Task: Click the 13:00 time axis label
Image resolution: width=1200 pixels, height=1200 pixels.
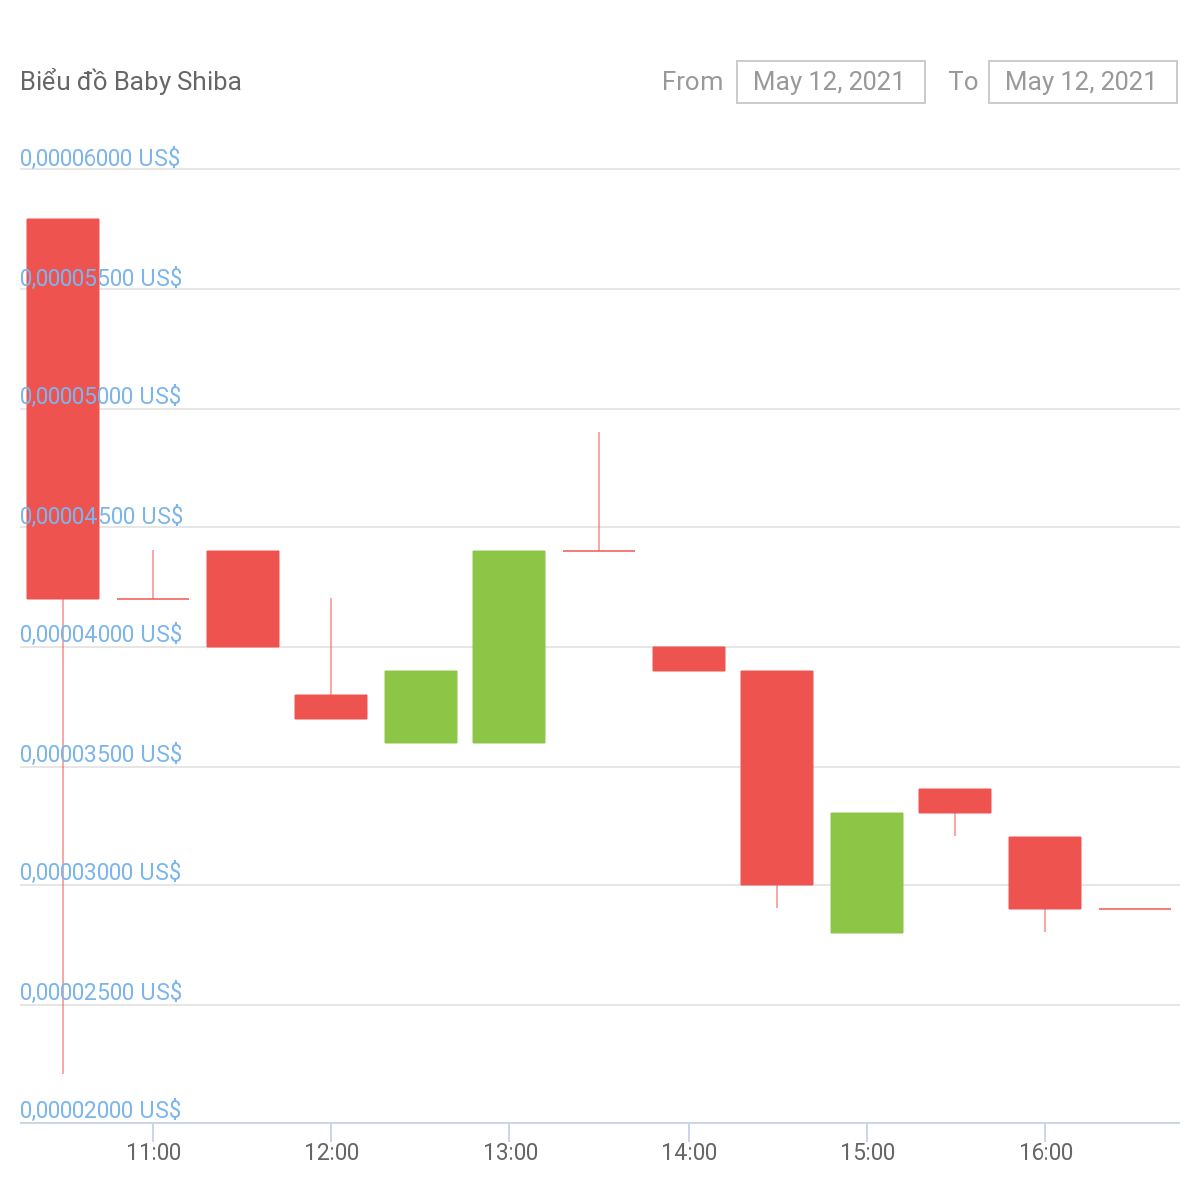Action: [x=510, y=1152]
